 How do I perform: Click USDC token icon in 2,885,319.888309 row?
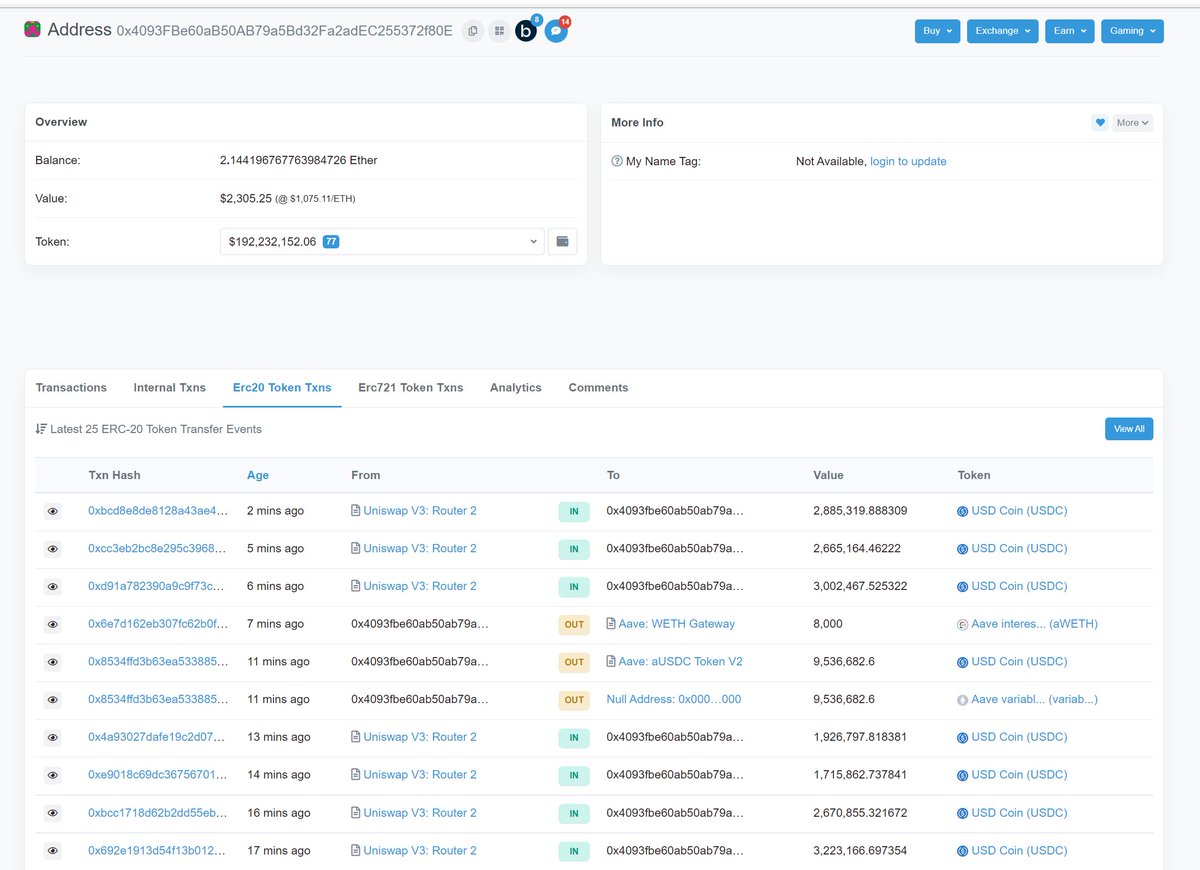point(963,511)
